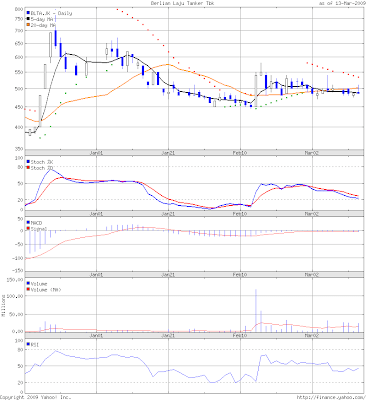Image resolution: width=366 pixels, height=400 pixels.
Task: Open the finance.yahoo.com link at bottom
Action: (331, 397)
